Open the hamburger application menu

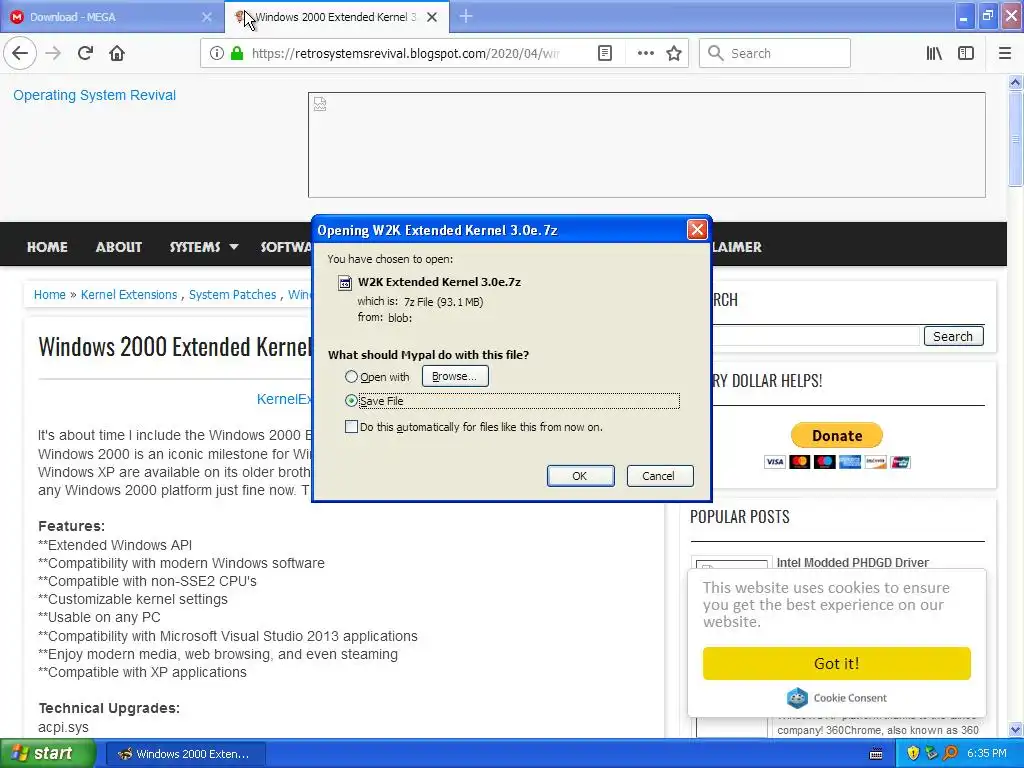(1005, 53)
